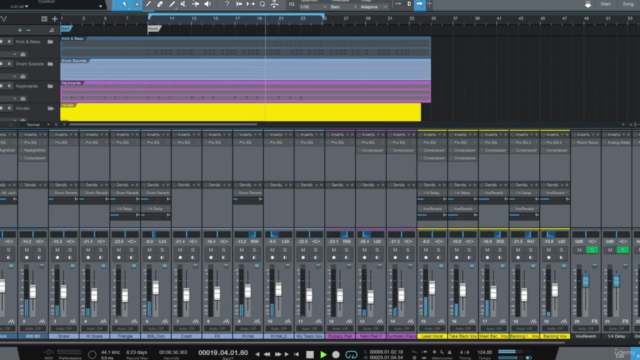Switch to the Start page tab
The height and width of the screenshot is (360, 640).
click(x=606, y=4)
